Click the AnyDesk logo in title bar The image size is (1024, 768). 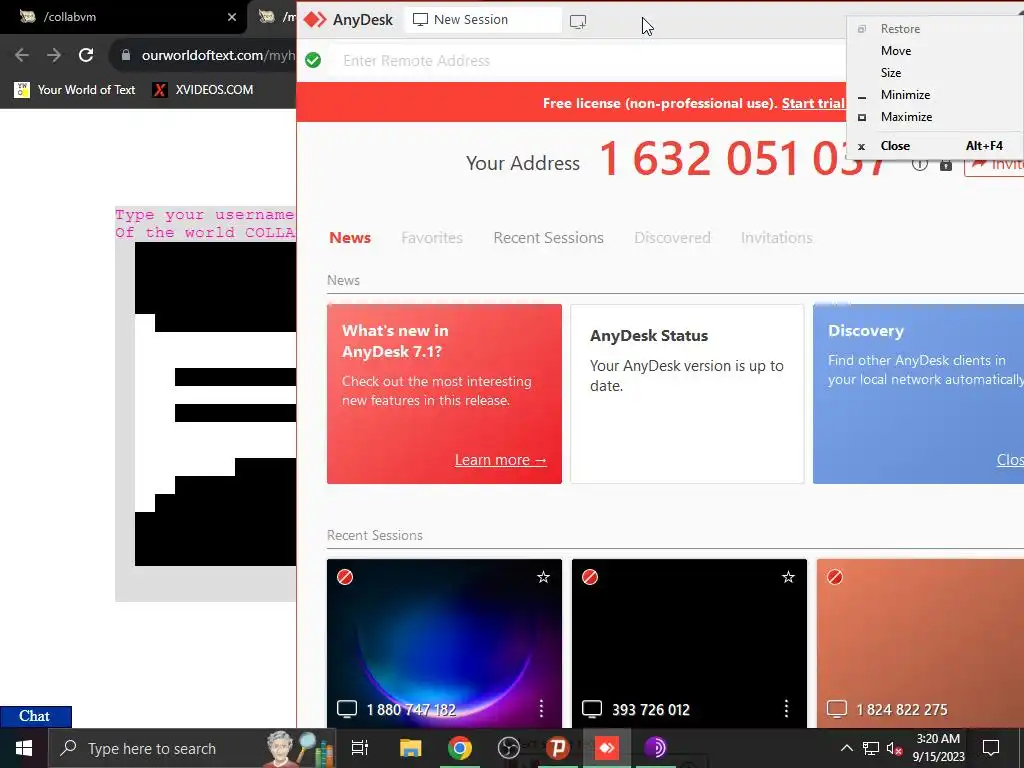point(315,20)
